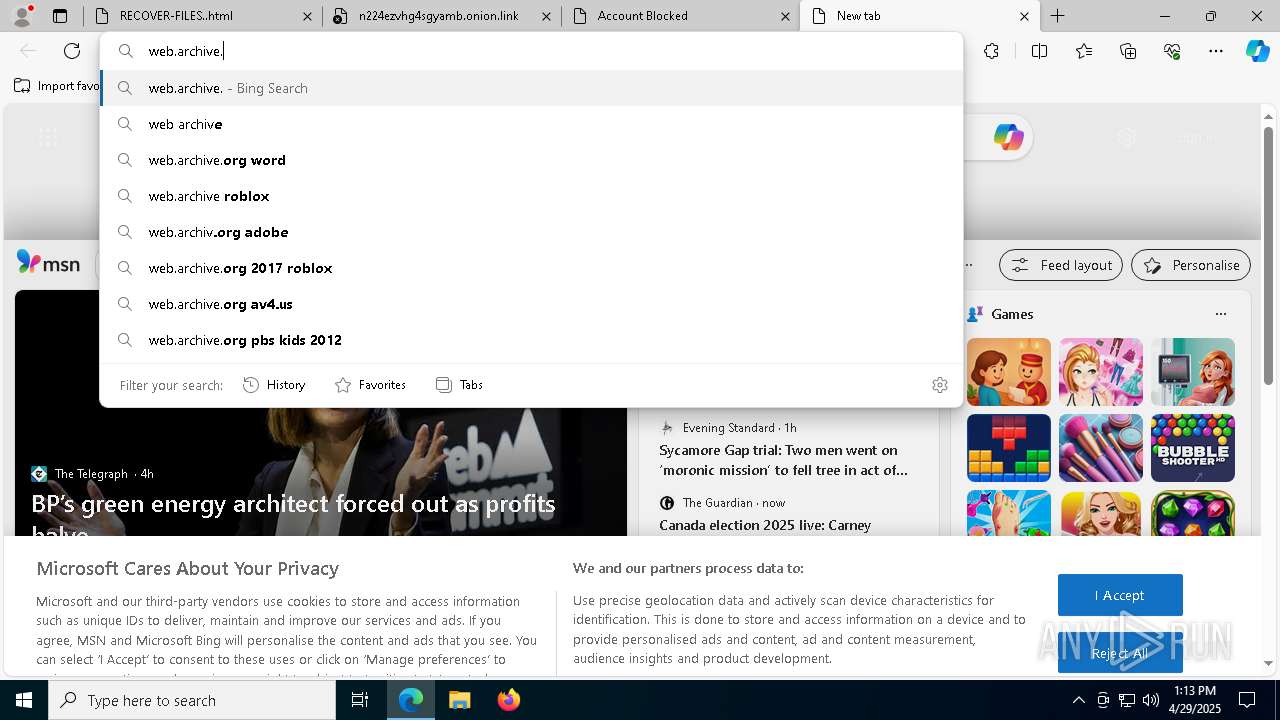
Task: Select the 'web archive' suggestion
Action: pyautogui.click(x=532, y=124)
